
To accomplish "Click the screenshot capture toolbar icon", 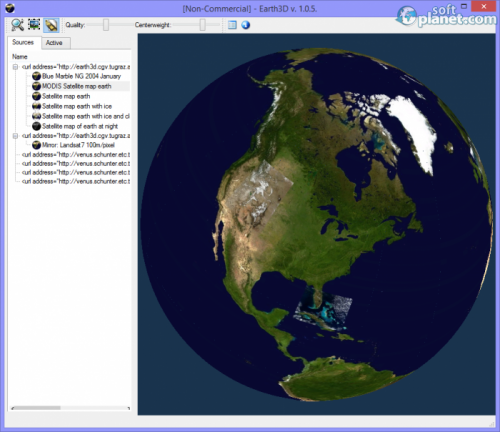I will 34,24.
